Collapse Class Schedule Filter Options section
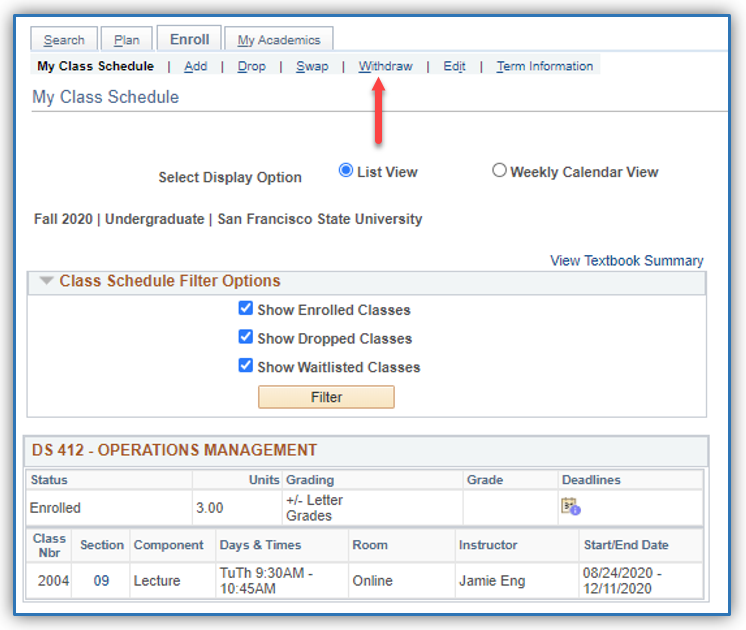 click(46, 281)
